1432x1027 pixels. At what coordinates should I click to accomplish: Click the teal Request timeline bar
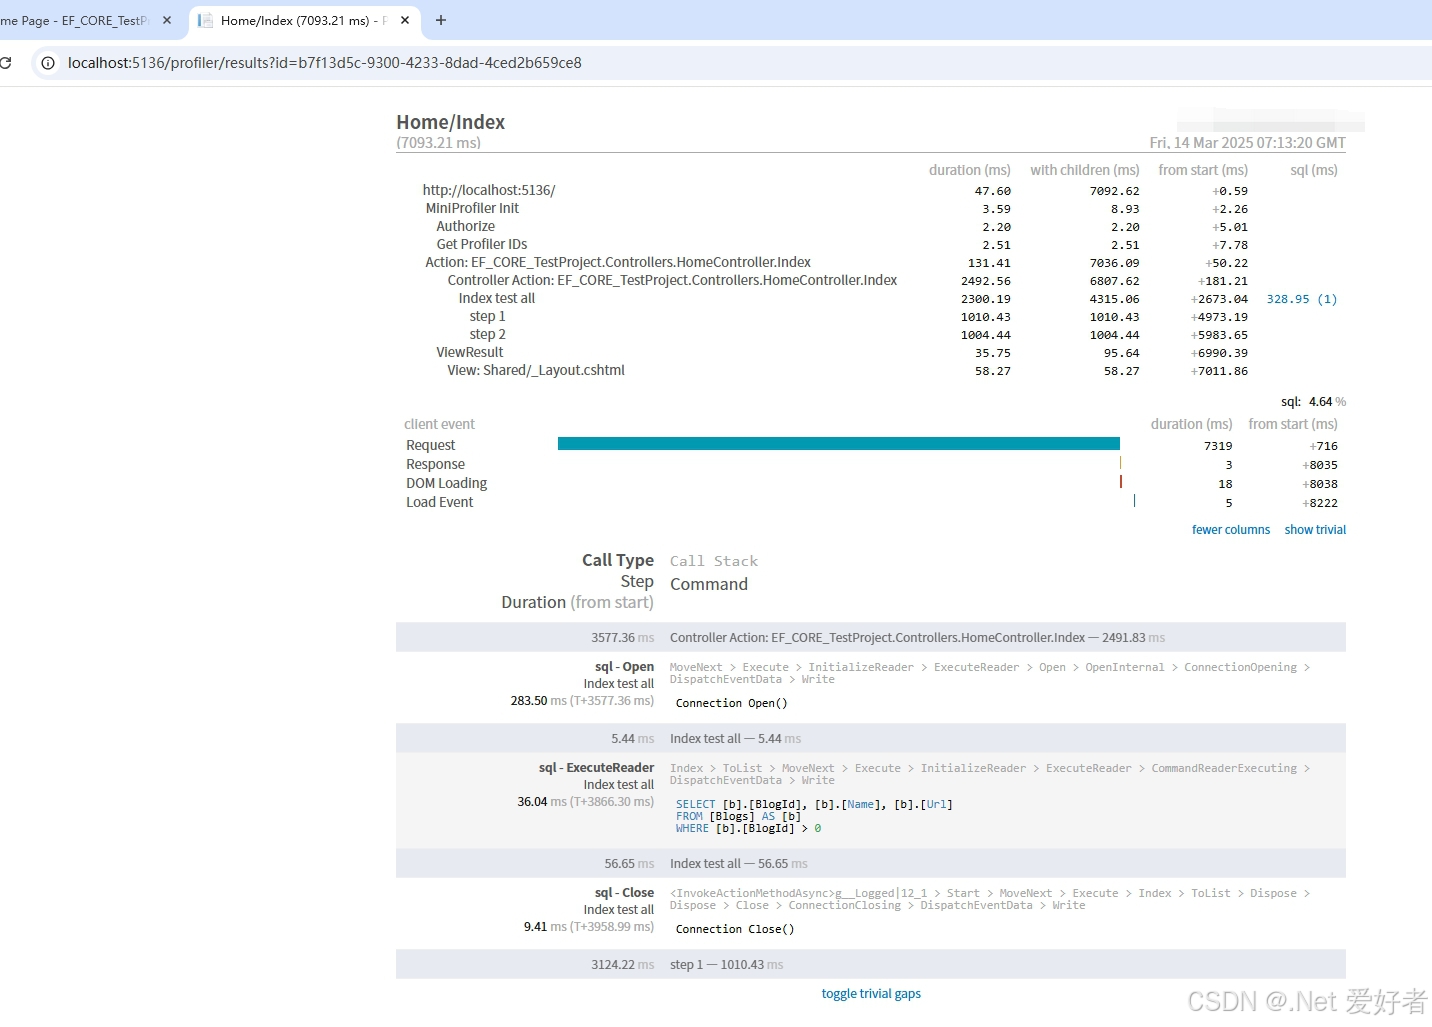(x=838, y=443)
